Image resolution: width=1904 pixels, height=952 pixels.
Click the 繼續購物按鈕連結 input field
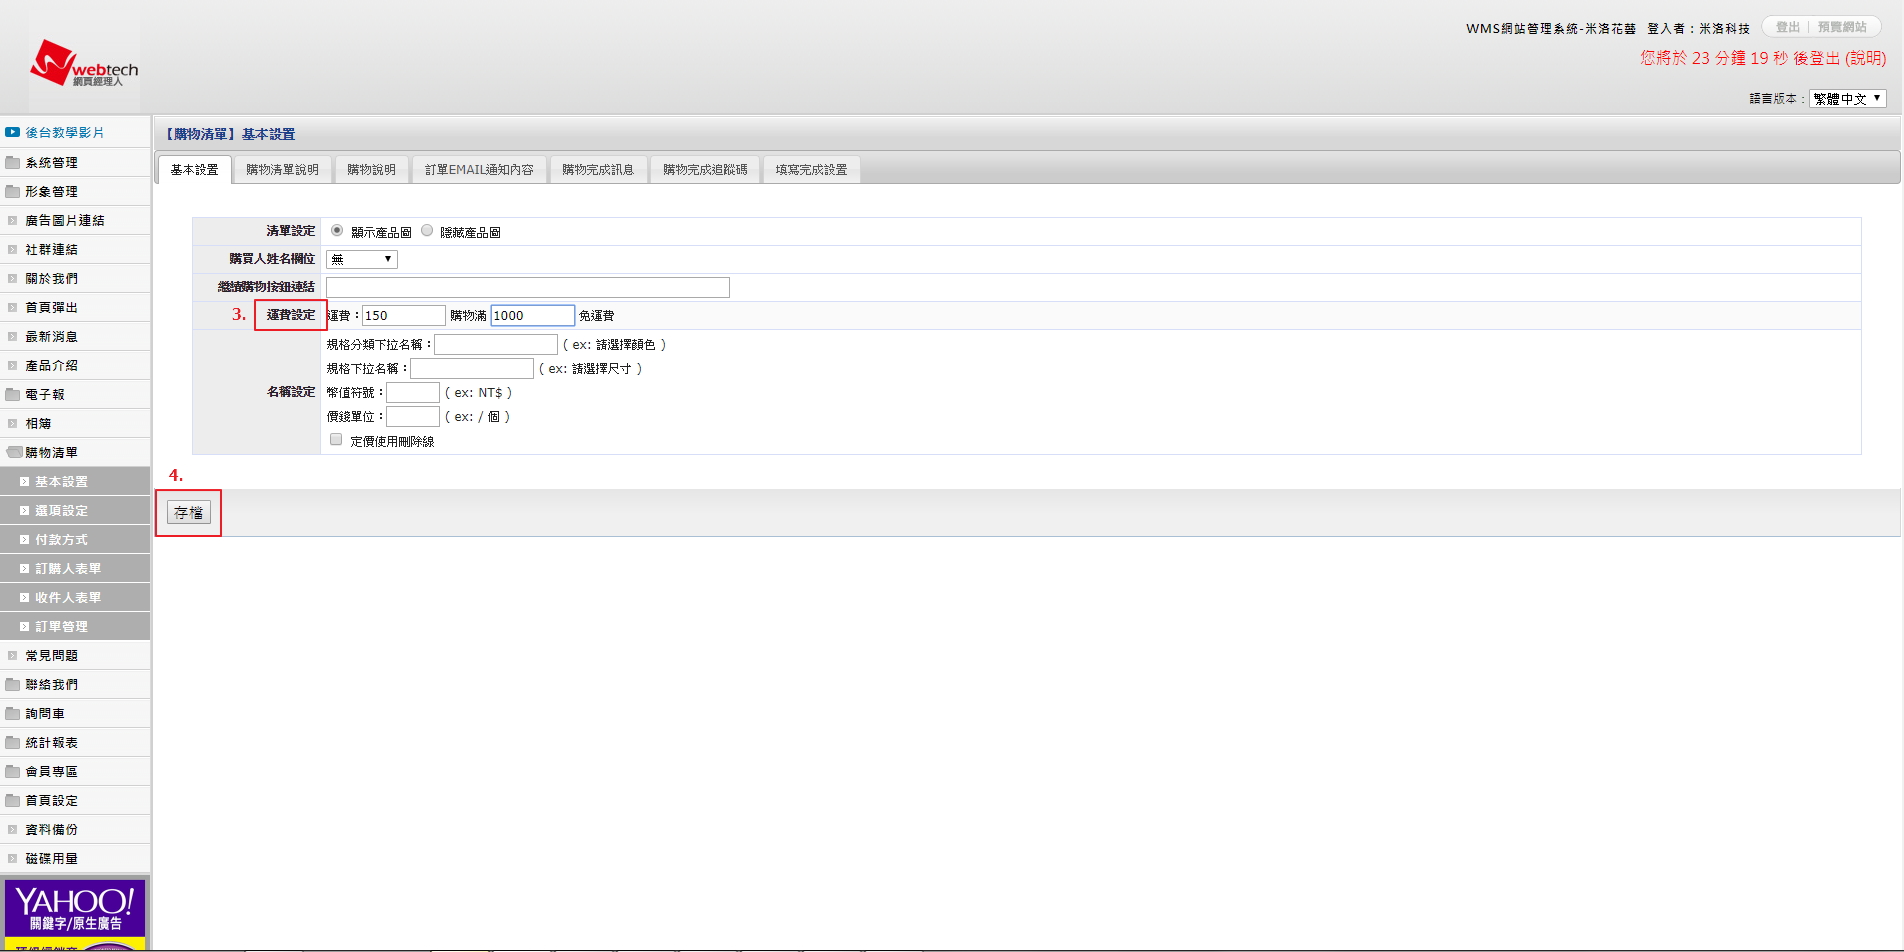coord(527,288)
